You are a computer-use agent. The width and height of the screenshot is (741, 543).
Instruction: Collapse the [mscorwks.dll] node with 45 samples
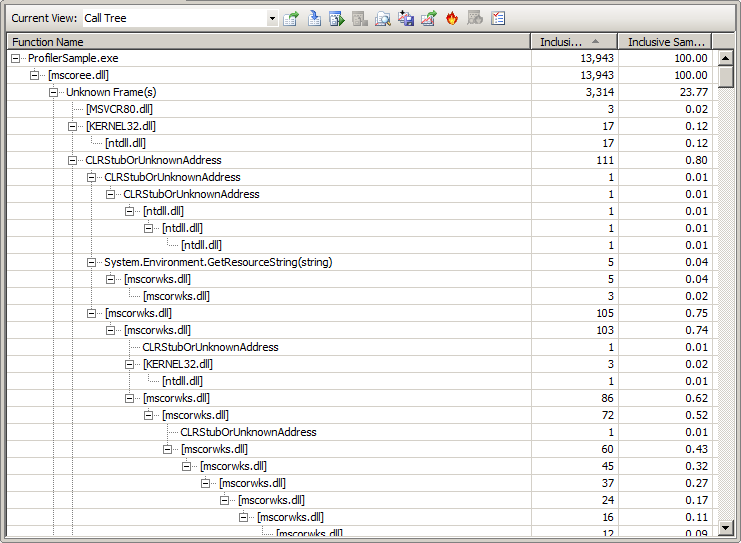point(186,466)
